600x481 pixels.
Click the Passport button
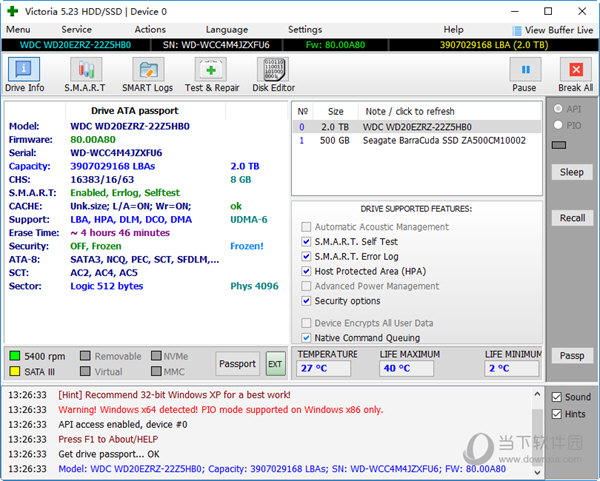(x=238, y=364)
